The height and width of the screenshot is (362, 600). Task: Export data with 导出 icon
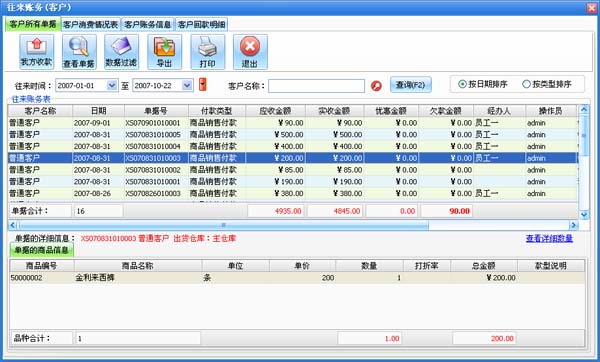coord(165,52)
